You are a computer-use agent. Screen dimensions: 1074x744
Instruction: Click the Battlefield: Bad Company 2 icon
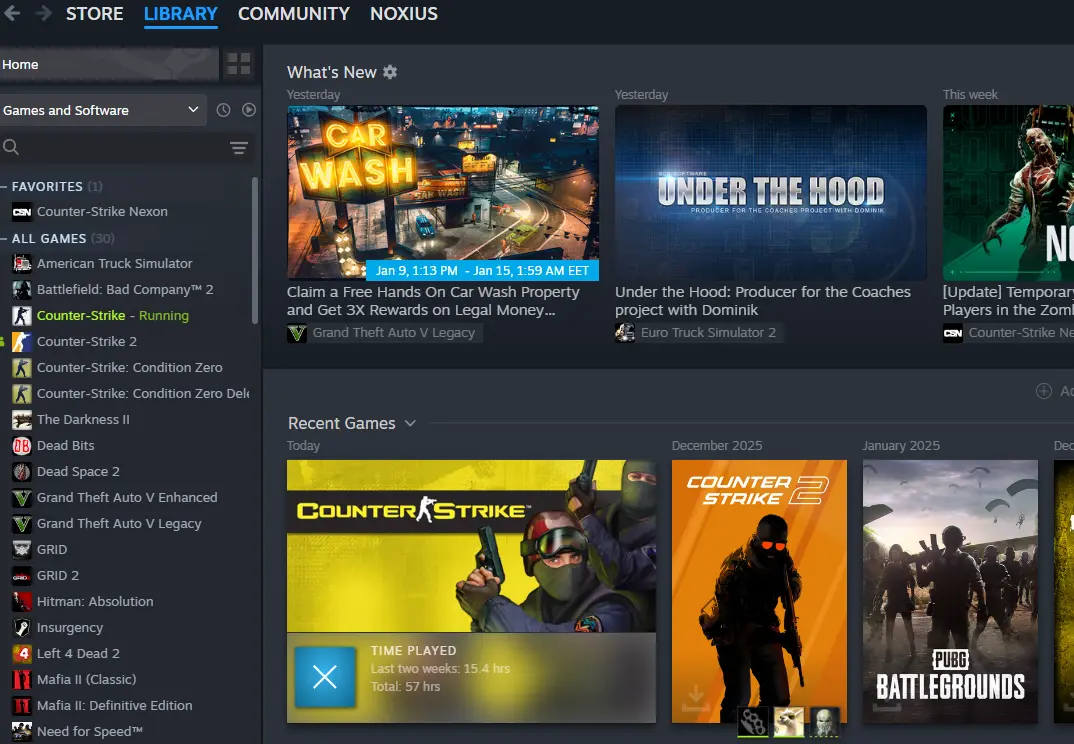click(x=22, y=290)
